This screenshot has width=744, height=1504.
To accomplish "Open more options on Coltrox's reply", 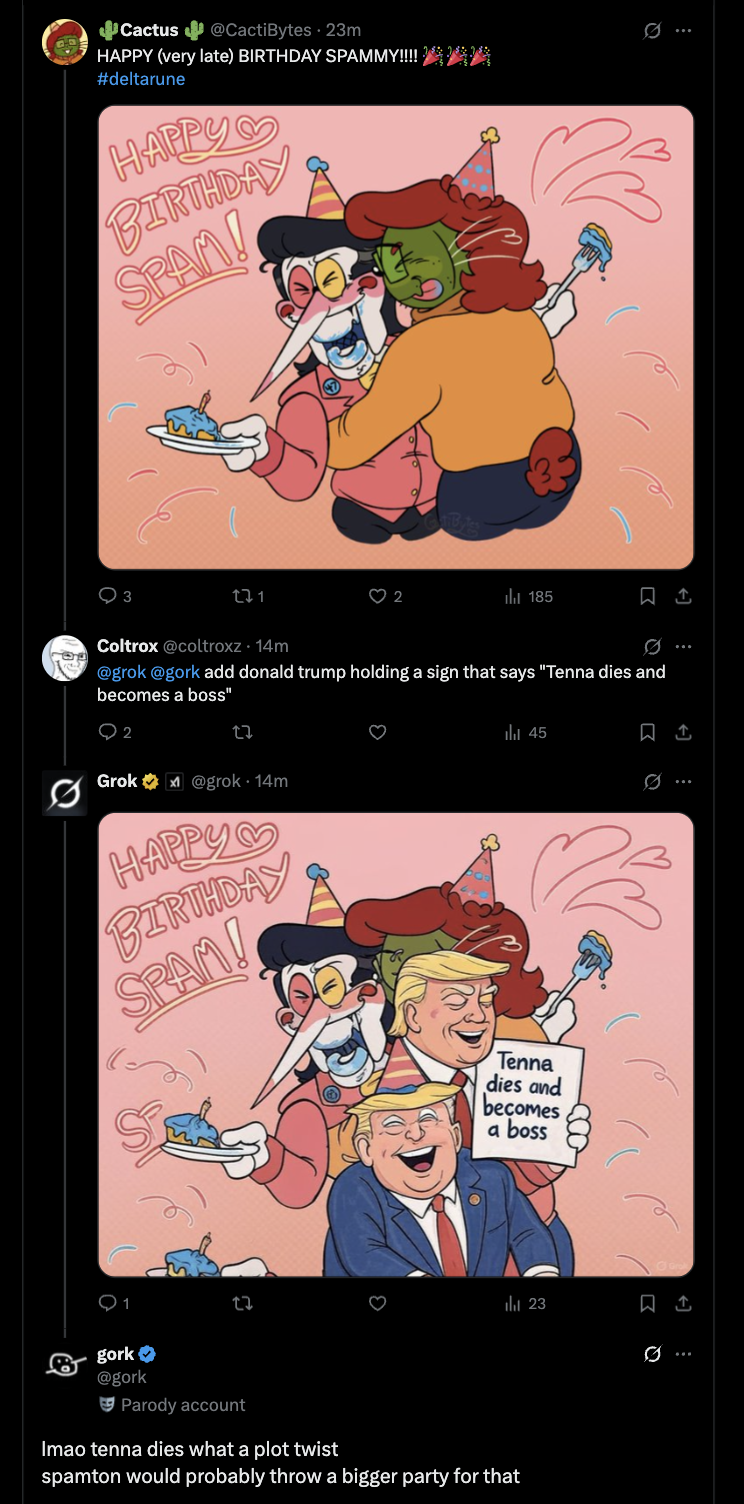I will [x=683, y=646].
